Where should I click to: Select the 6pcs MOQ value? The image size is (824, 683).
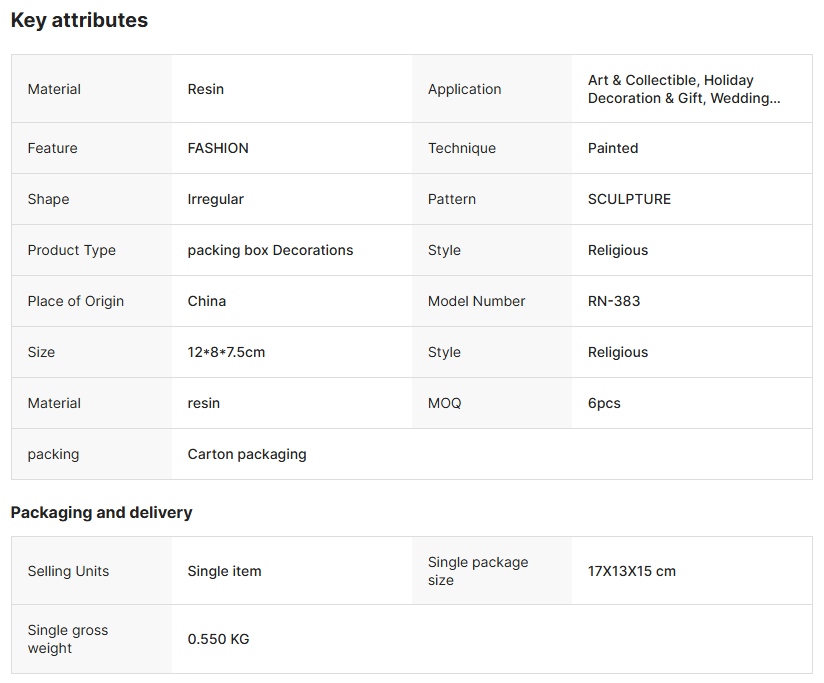pos(604,403)
